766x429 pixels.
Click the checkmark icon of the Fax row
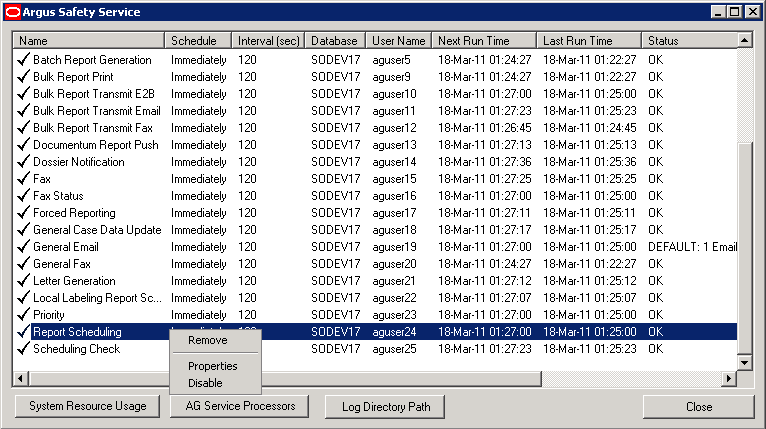[23, 179]
